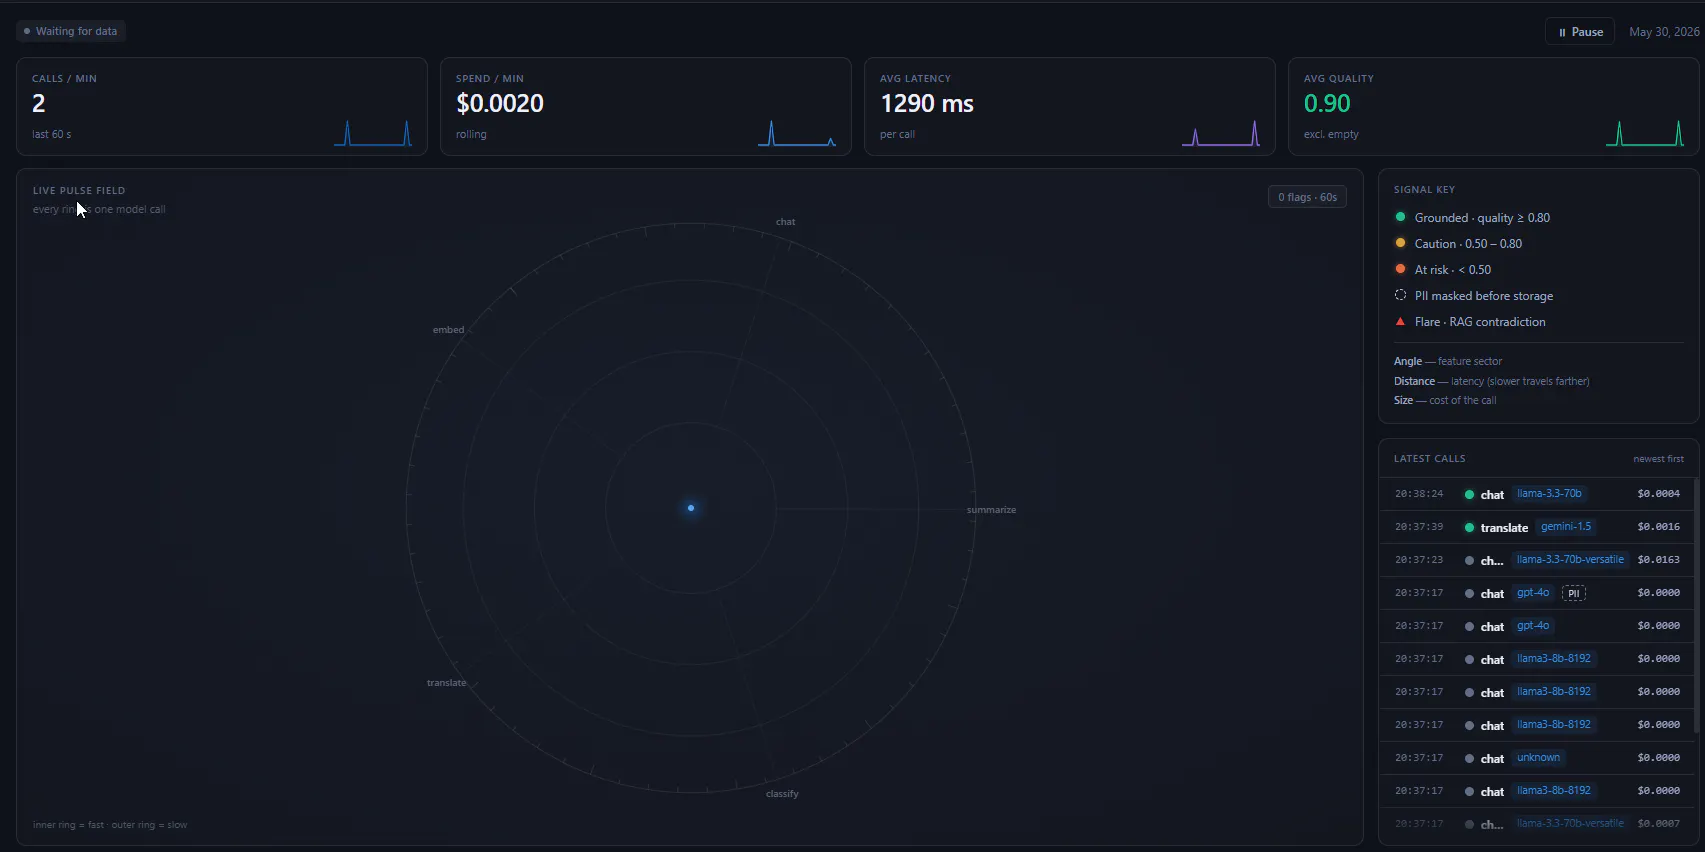Click the Pause button

tap(1580, 32)
